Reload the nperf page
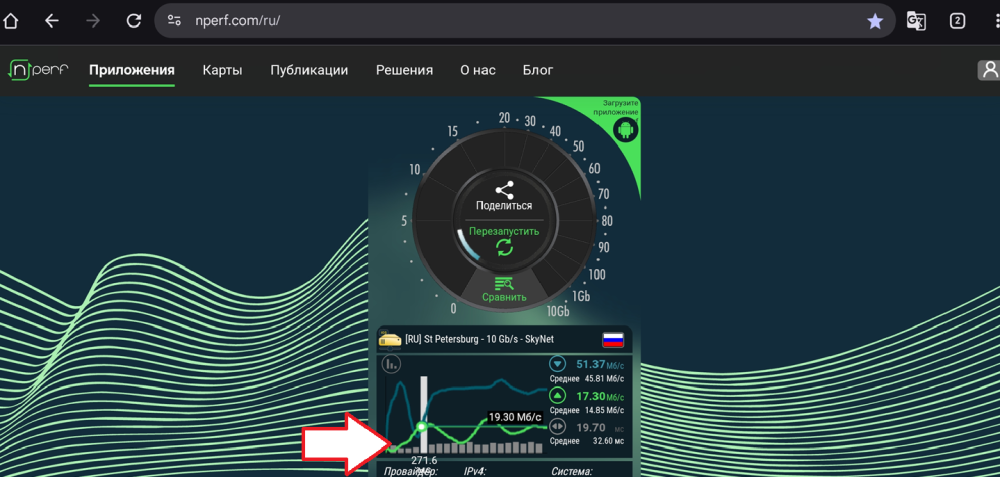 pyautogui.click(x=133, y=21)
